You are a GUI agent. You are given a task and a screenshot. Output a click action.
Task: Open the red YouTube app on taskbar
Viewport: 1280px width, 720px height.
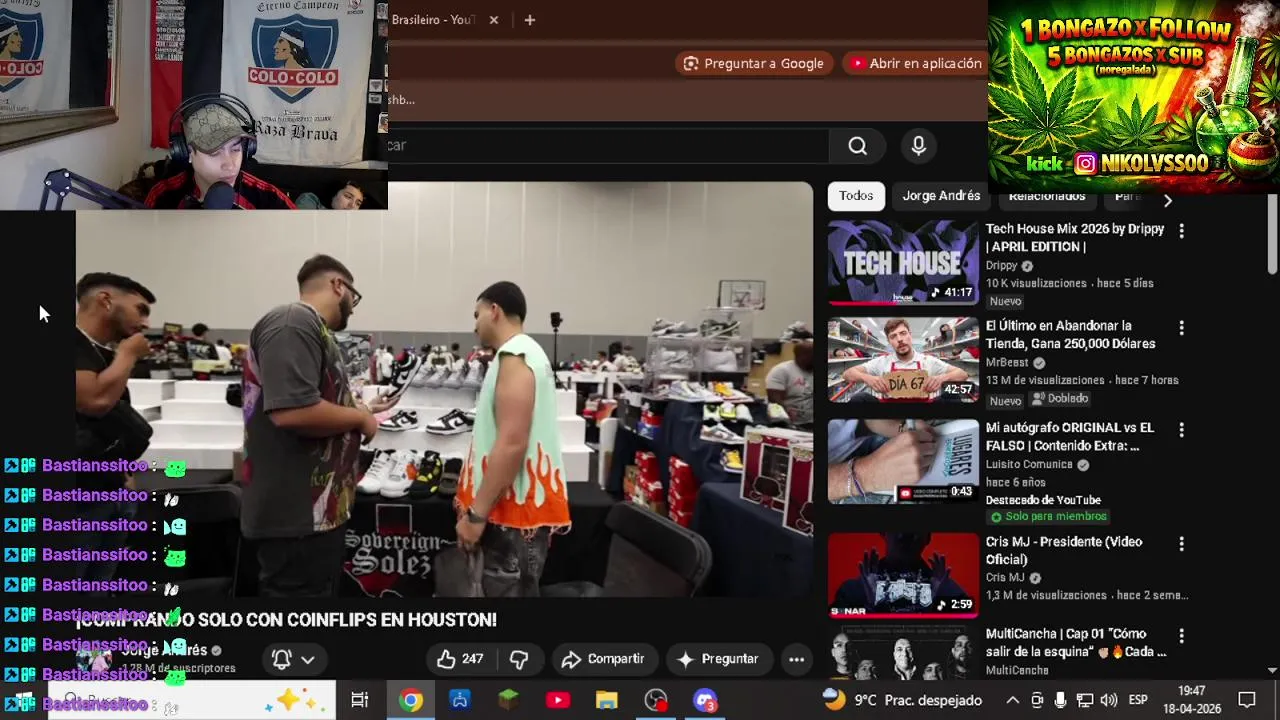[x=558, y=700]
